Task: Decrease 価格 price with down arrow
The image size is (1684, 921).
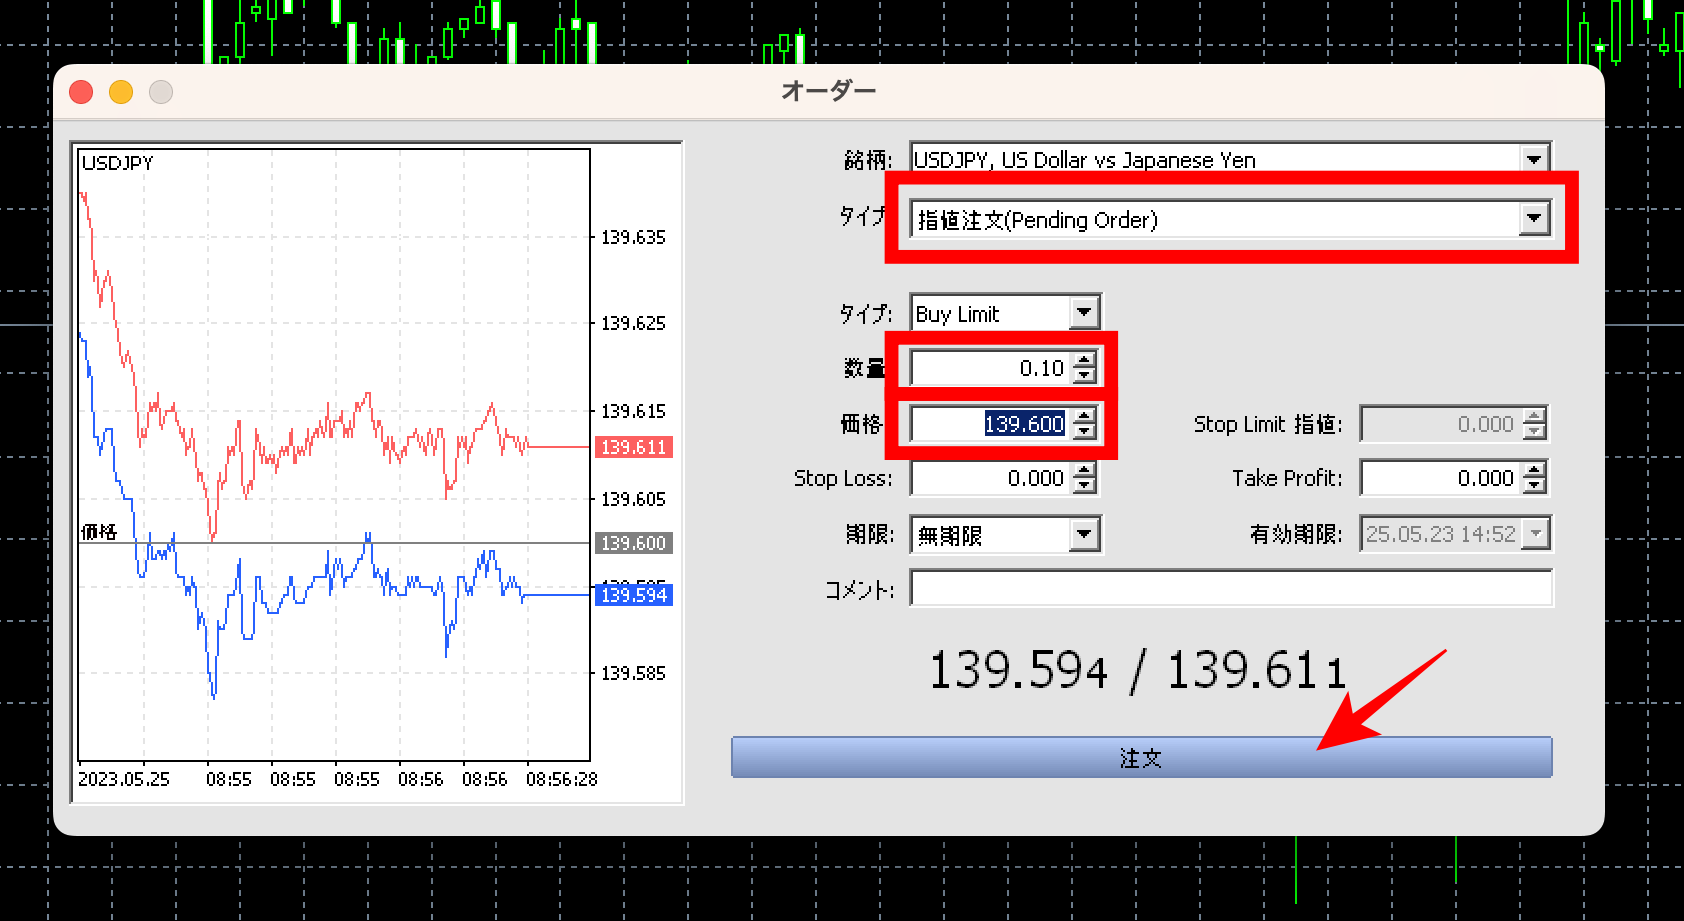Action: [x=1084, y=432]
